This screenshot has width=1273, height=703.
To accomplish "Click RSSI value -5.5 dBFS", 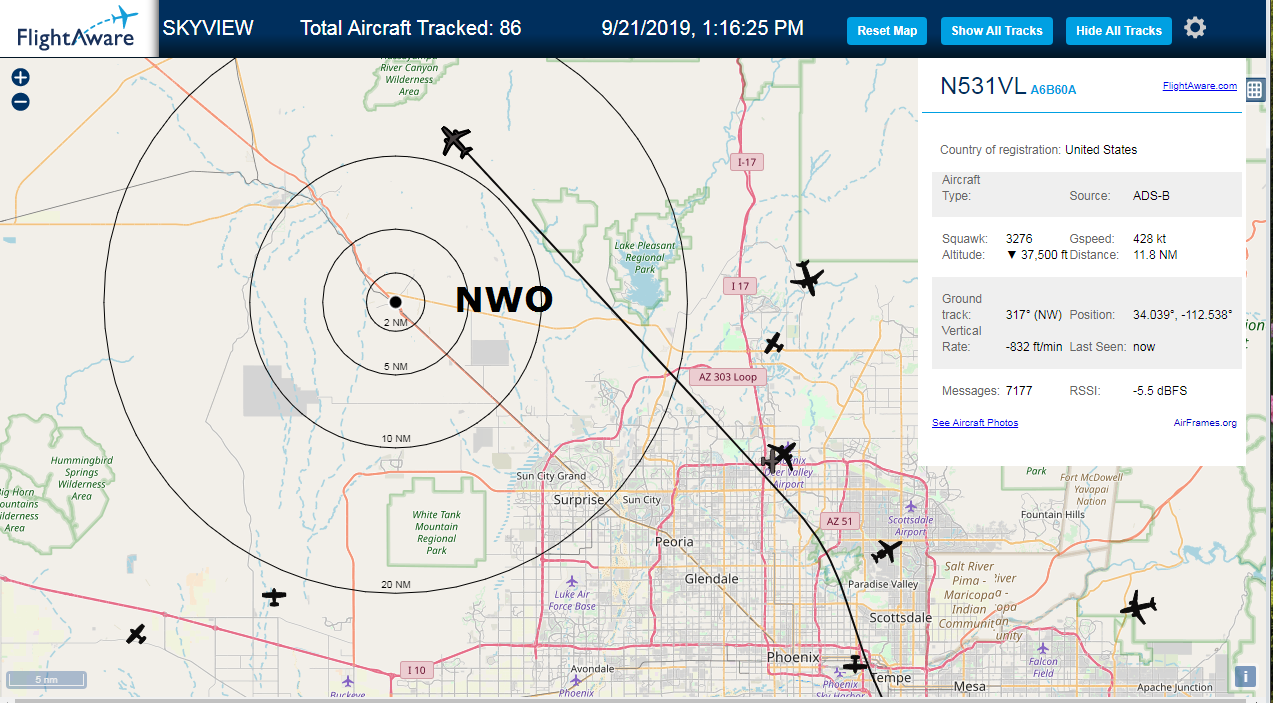I will [1160, 391].
